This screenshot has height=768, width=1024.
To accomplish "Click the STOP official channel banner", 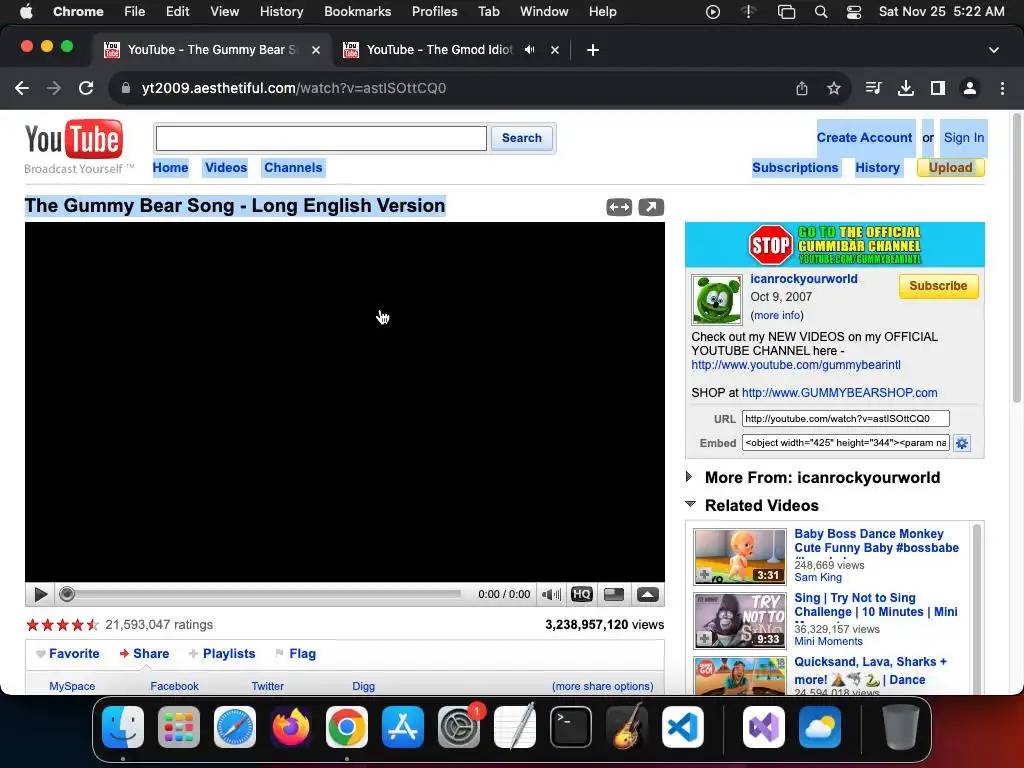I will pyautogui.click(x=835, y=244).
